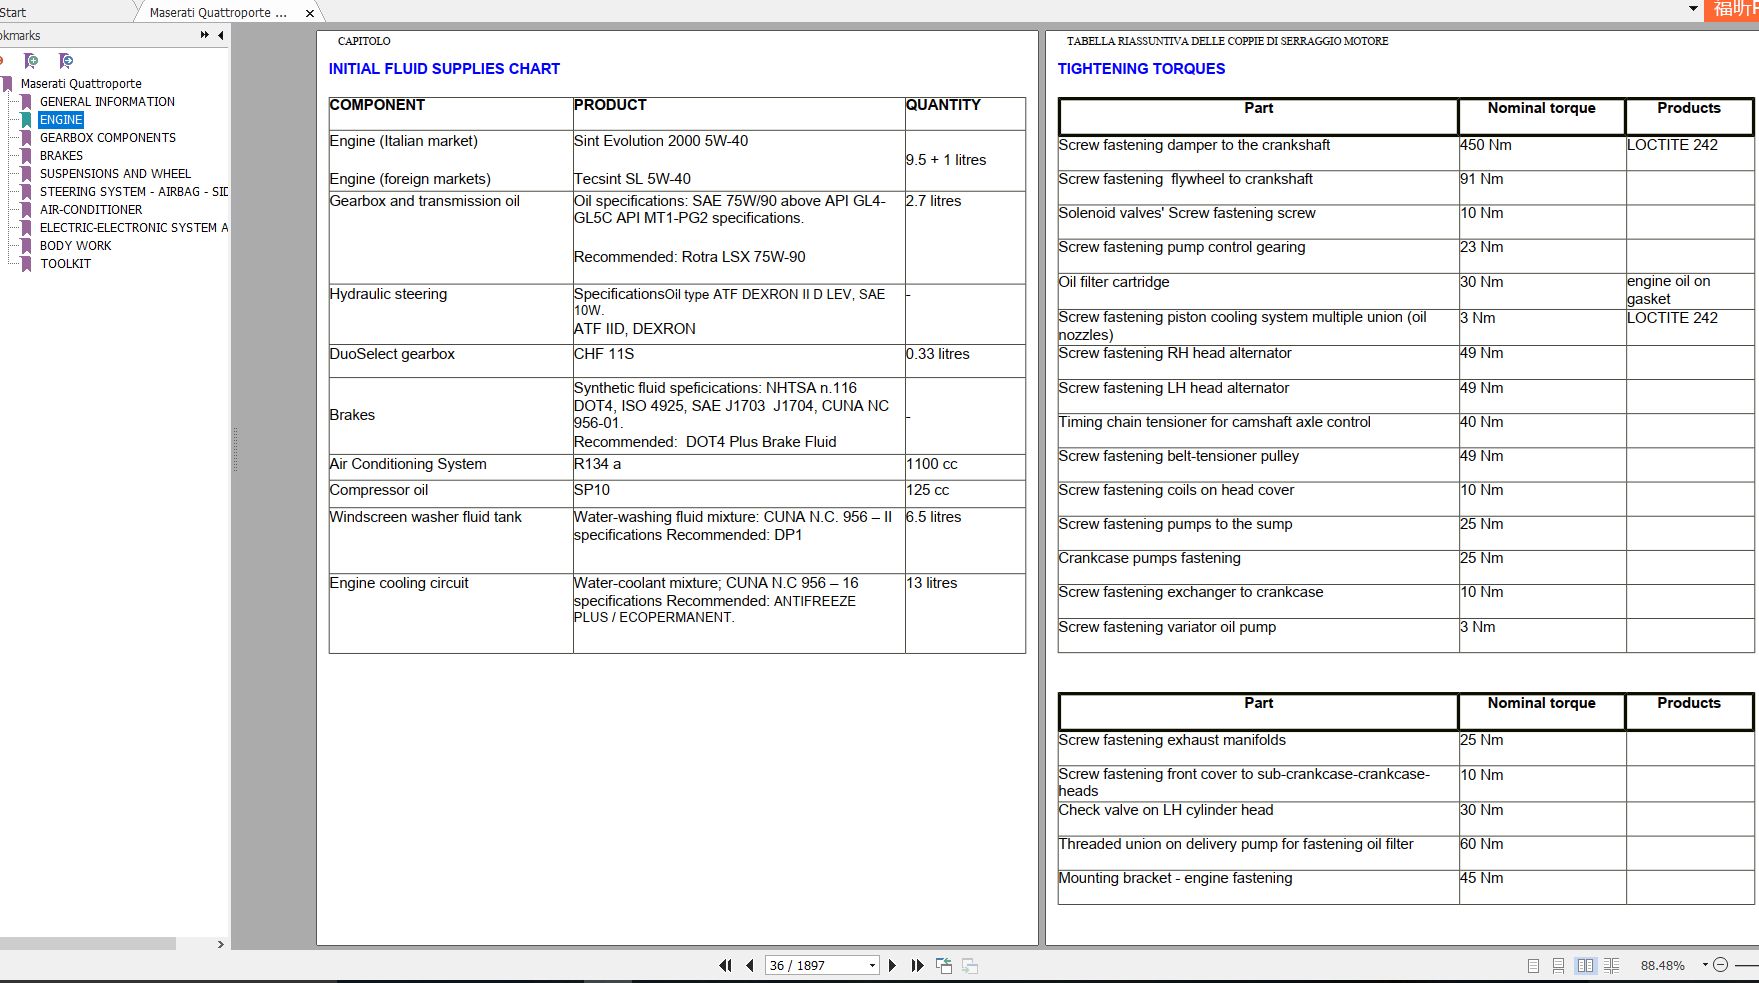This screenshot has height=983, width=1759.
Task: Click the Sint Evolution 2000 5W-40 cell
Action: coord(661,141)
